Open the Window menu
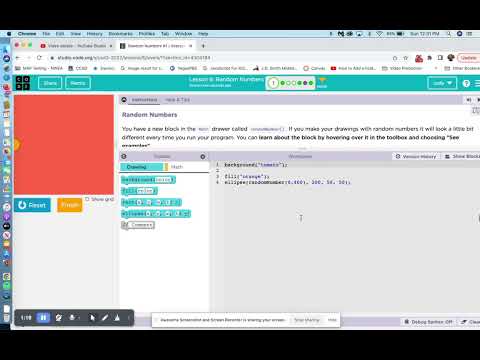Viewport: 480px width, 360px height. click(183, 34)
